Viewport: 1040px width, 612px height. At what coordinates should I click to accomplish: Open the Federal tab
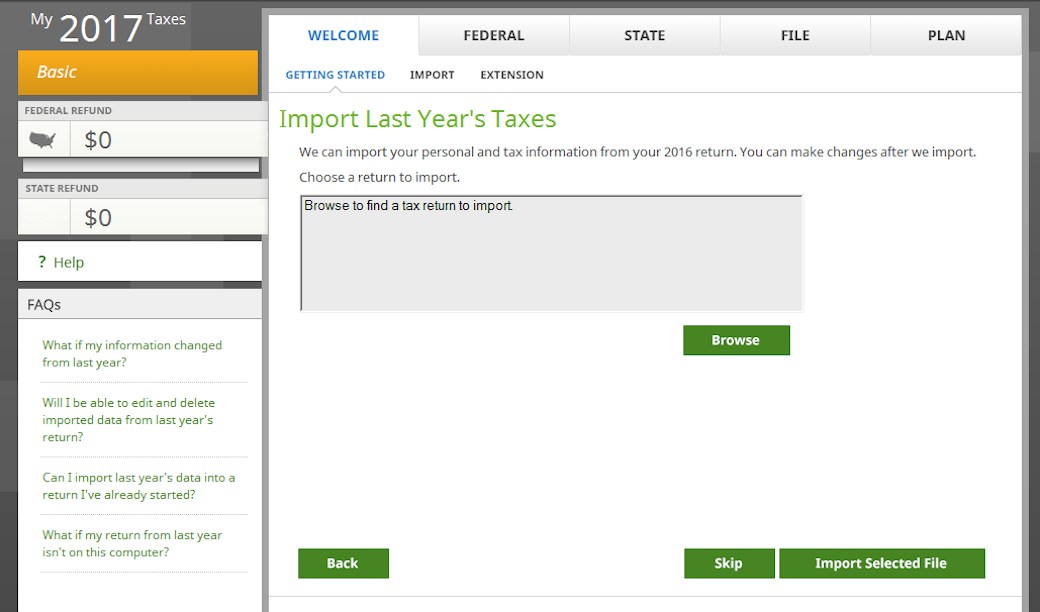[x=493, y=35]
